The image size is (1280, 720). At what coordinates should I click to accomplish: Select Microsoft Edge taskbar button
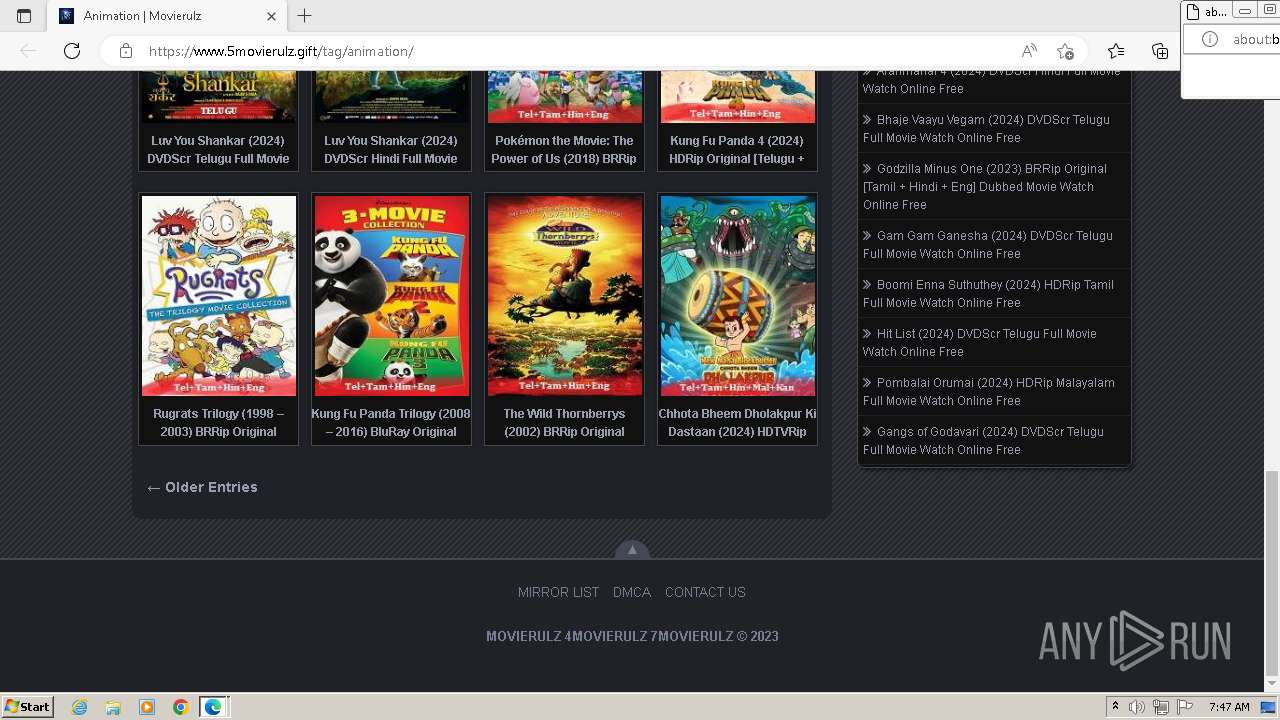point(214,707)
